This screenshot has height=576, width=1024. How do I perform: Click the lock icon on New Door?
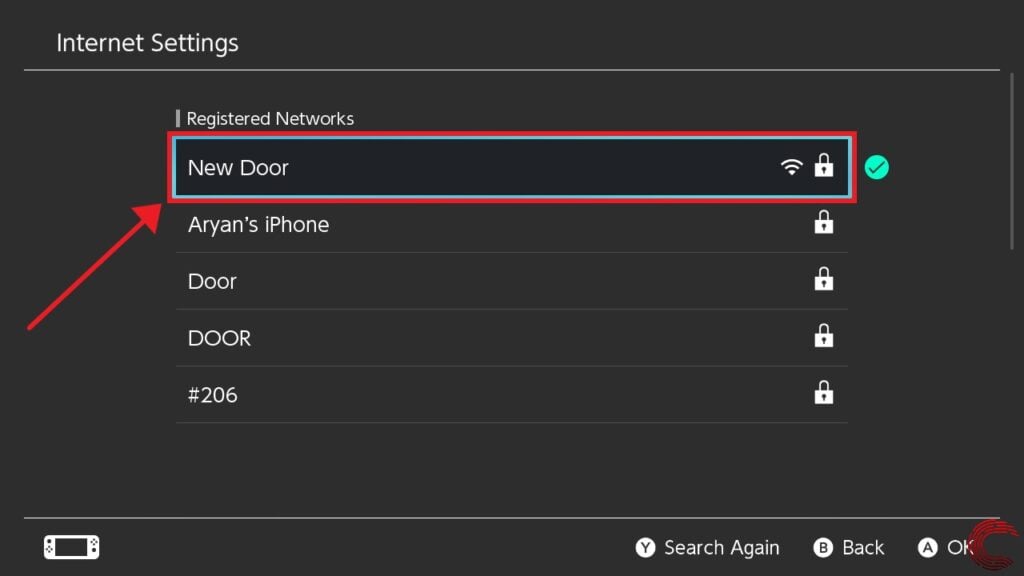(824, 166)
